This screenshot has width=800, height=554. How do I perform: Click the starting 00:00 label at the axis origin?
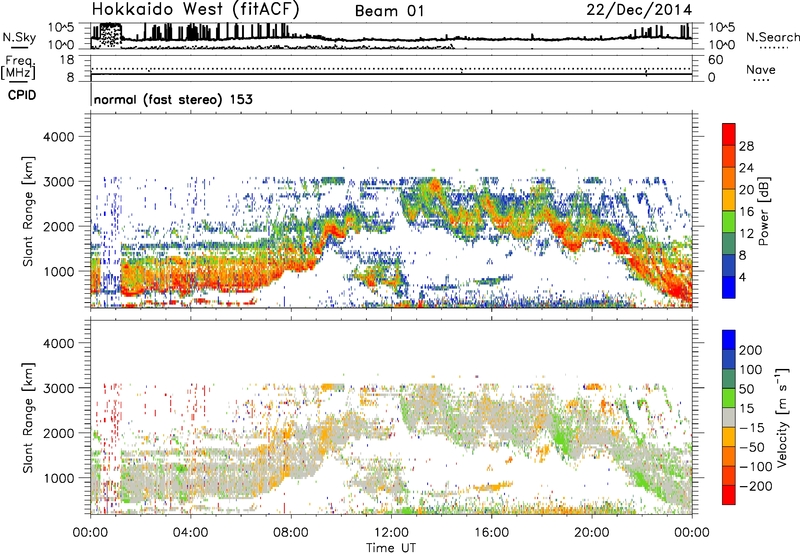[x=90, y=533]
